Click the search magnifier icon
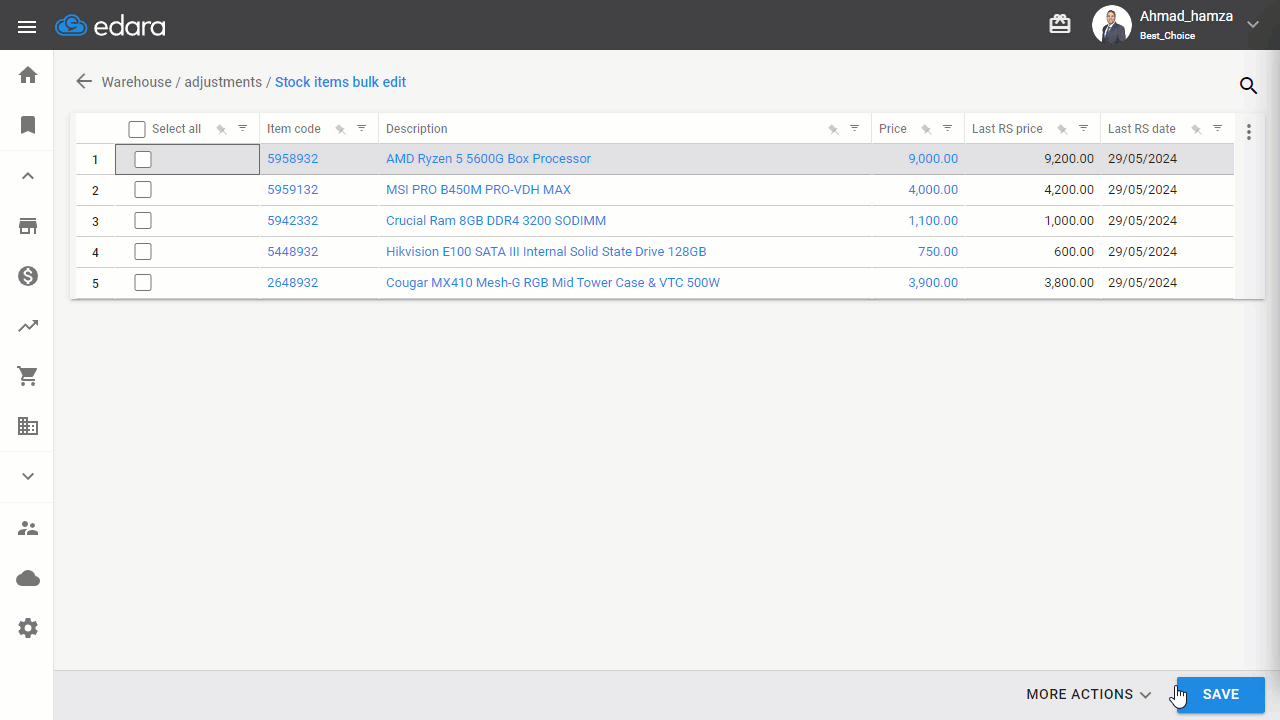The image size is (1280, 720). (1248, 86)
